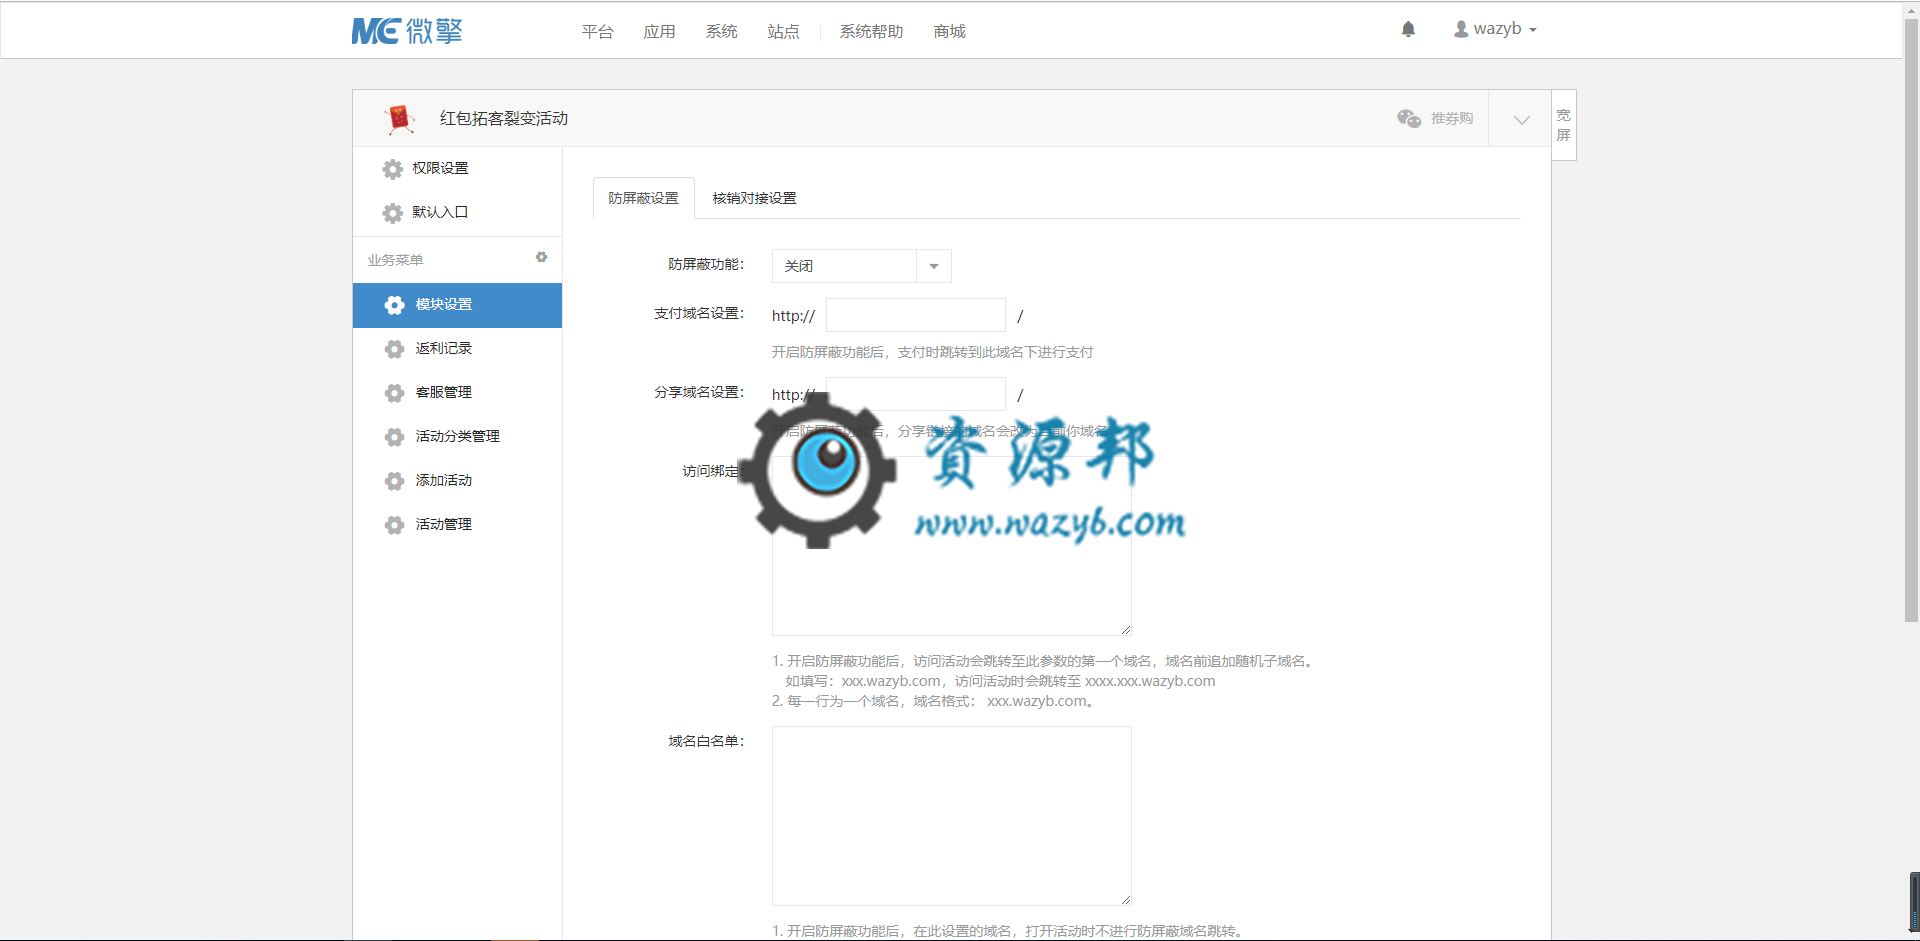Viewport: 1920px width, 941px height.
Task: Click the gear icon beside 返利记录
Action: (395, 349)
